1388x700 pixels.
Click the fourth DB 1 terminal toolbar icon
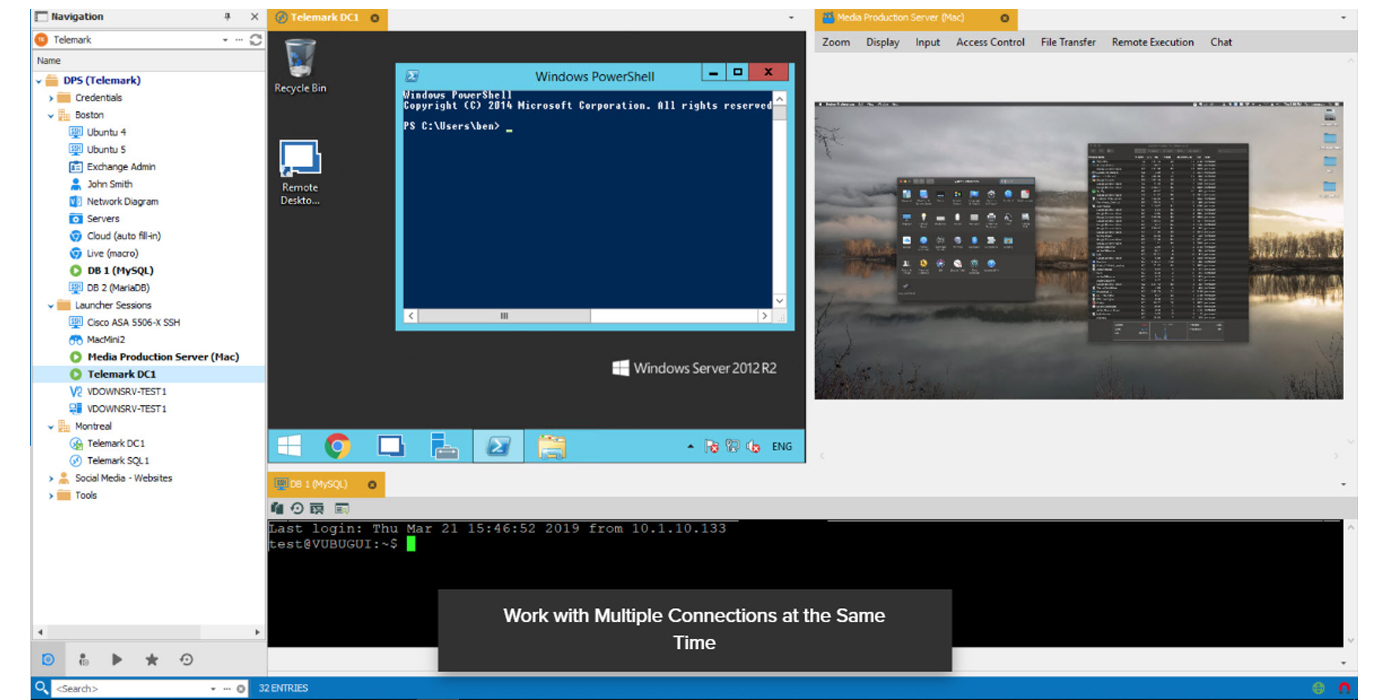[342, 508]
